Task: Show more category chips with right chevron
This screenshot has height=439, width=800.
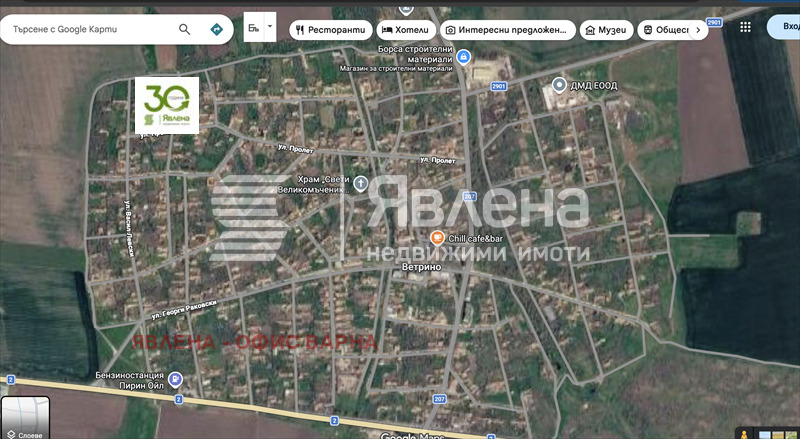Action: (698, 30)
